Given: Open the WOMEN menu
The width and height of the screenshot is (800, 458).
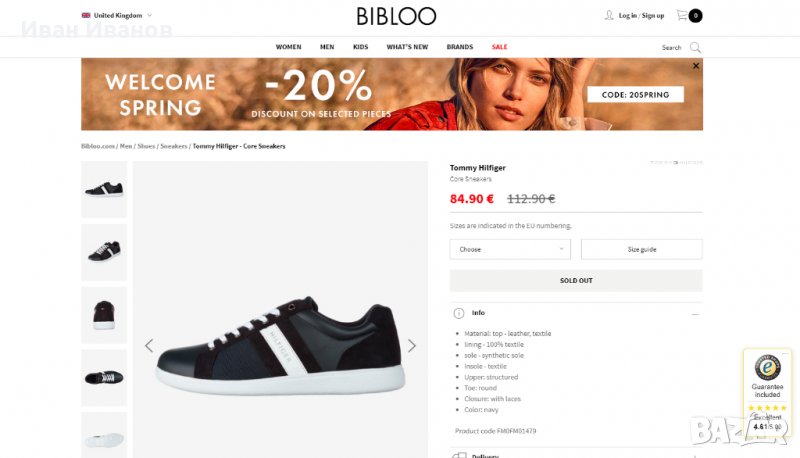Looking at the screenshot, I should [288, 47].
